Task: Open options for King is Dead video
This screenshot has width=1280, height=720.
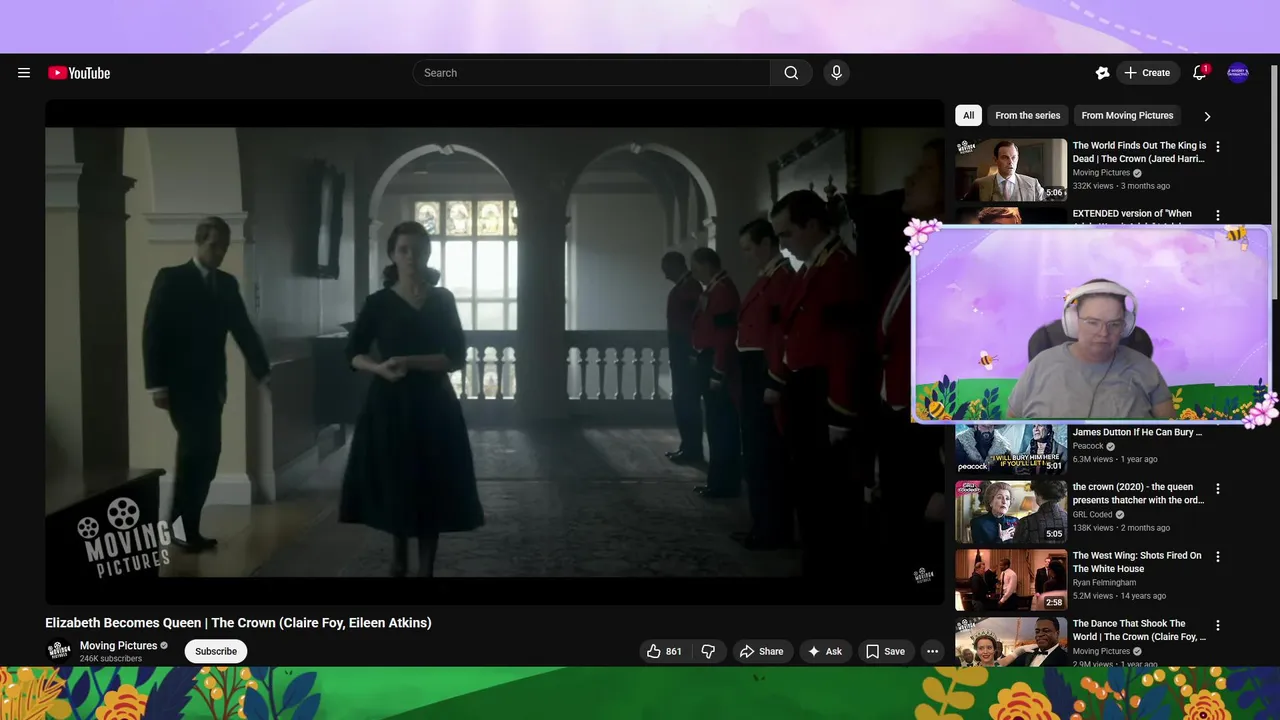Action: 1217,147
